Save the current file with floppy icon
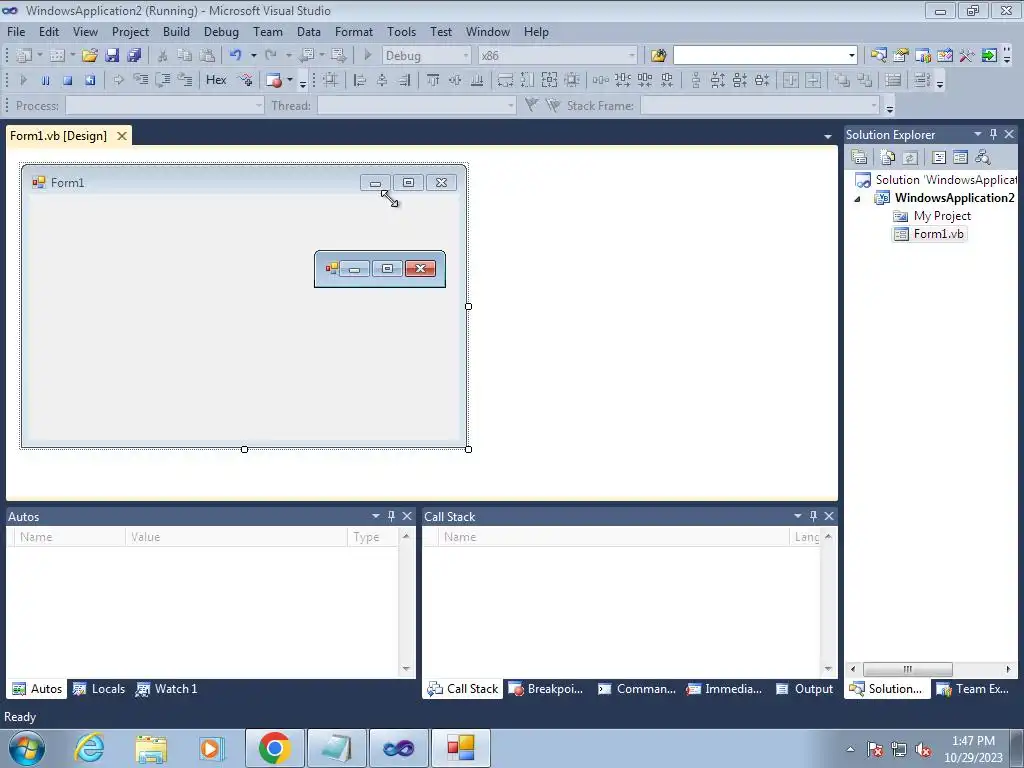This screenshot has width=1024, height=768. pos(112,56)
